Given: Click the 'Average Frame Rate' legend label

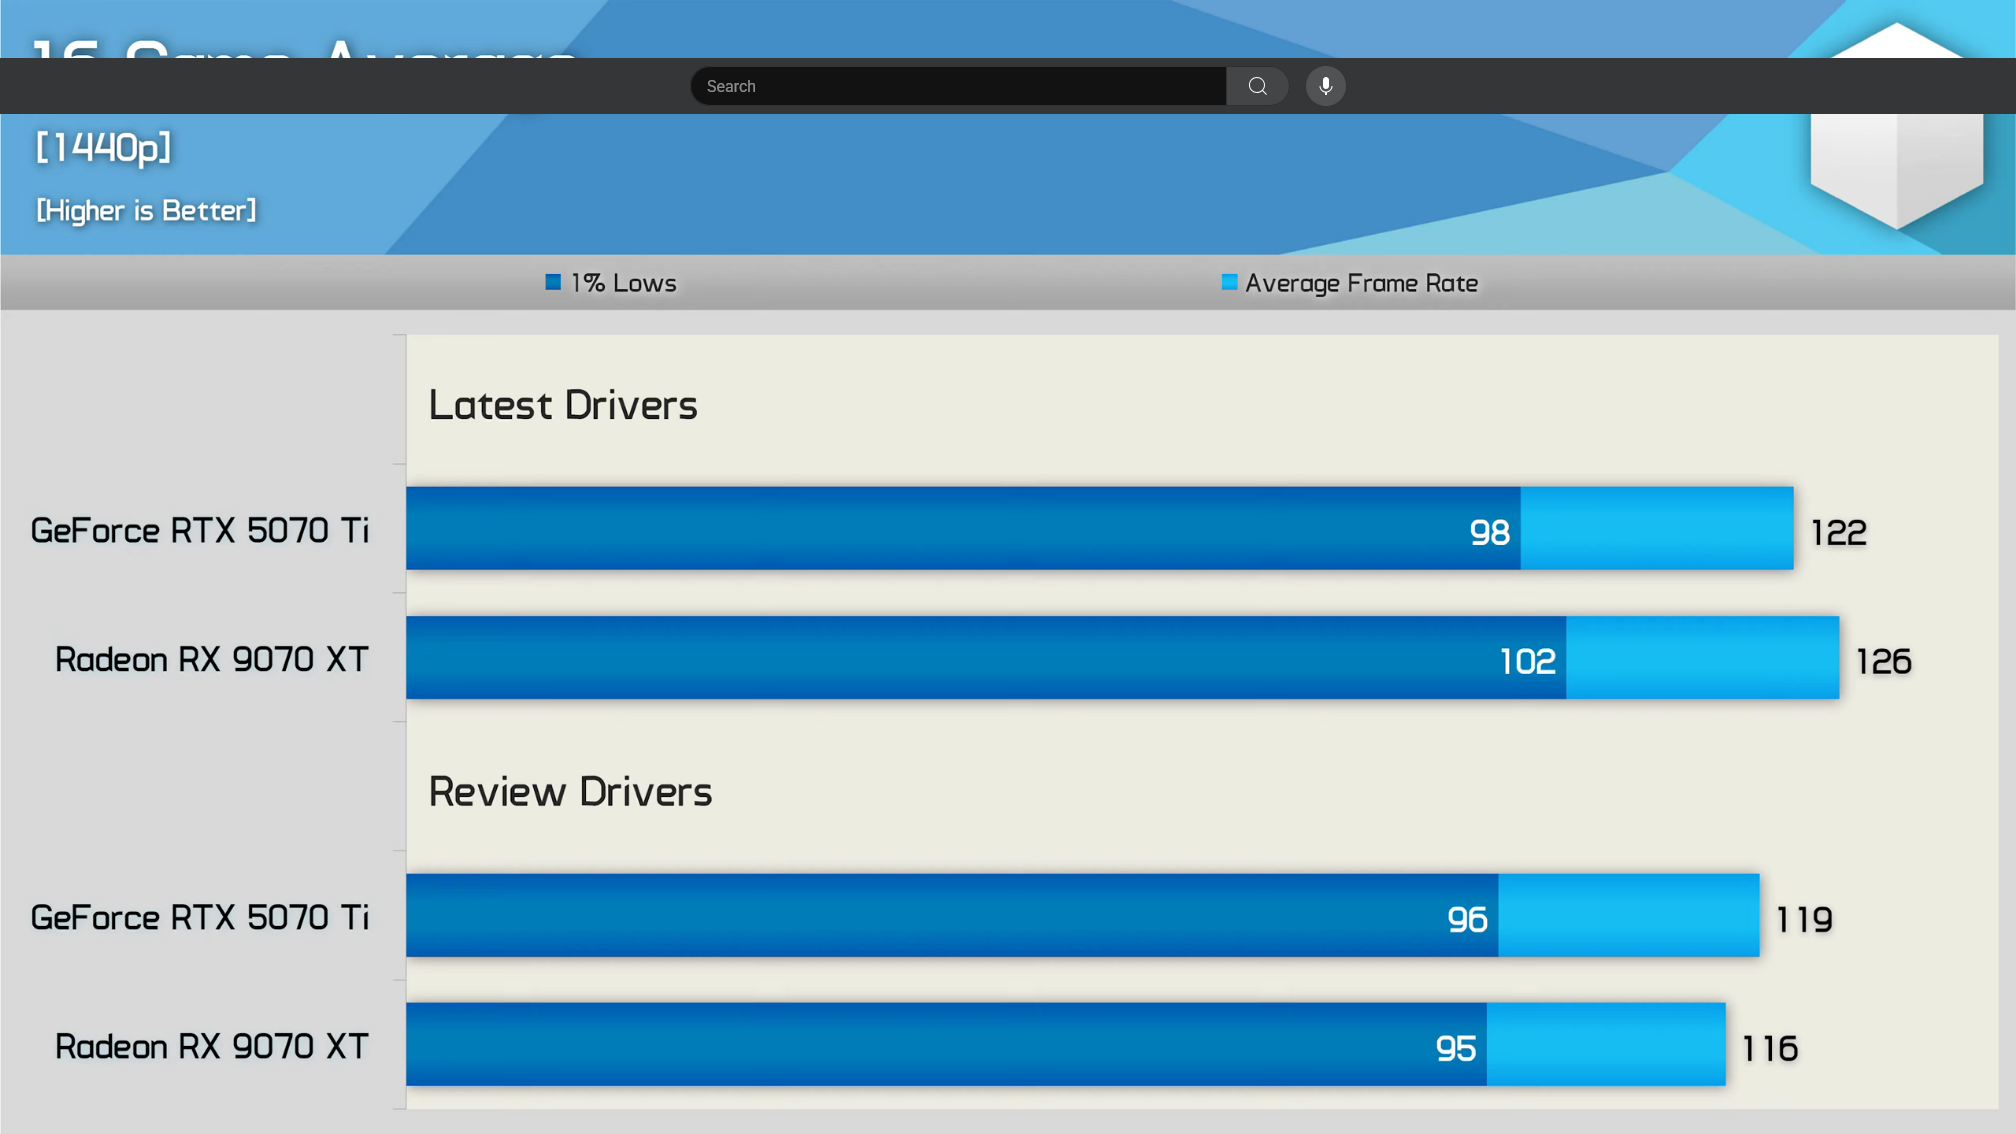Looking at the screenshot, I should point(1361,283).
